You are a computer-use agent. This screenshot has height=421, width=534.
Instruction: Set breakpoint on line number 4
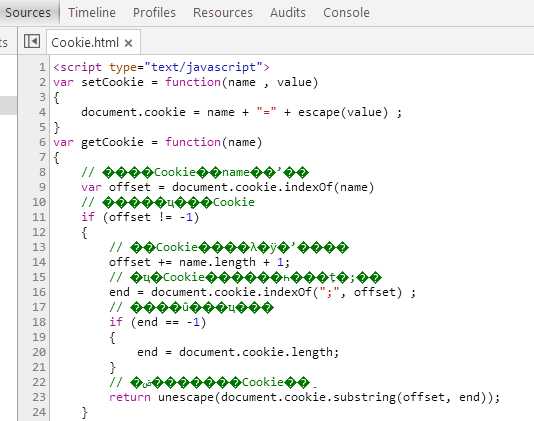[x=42, y=112]
